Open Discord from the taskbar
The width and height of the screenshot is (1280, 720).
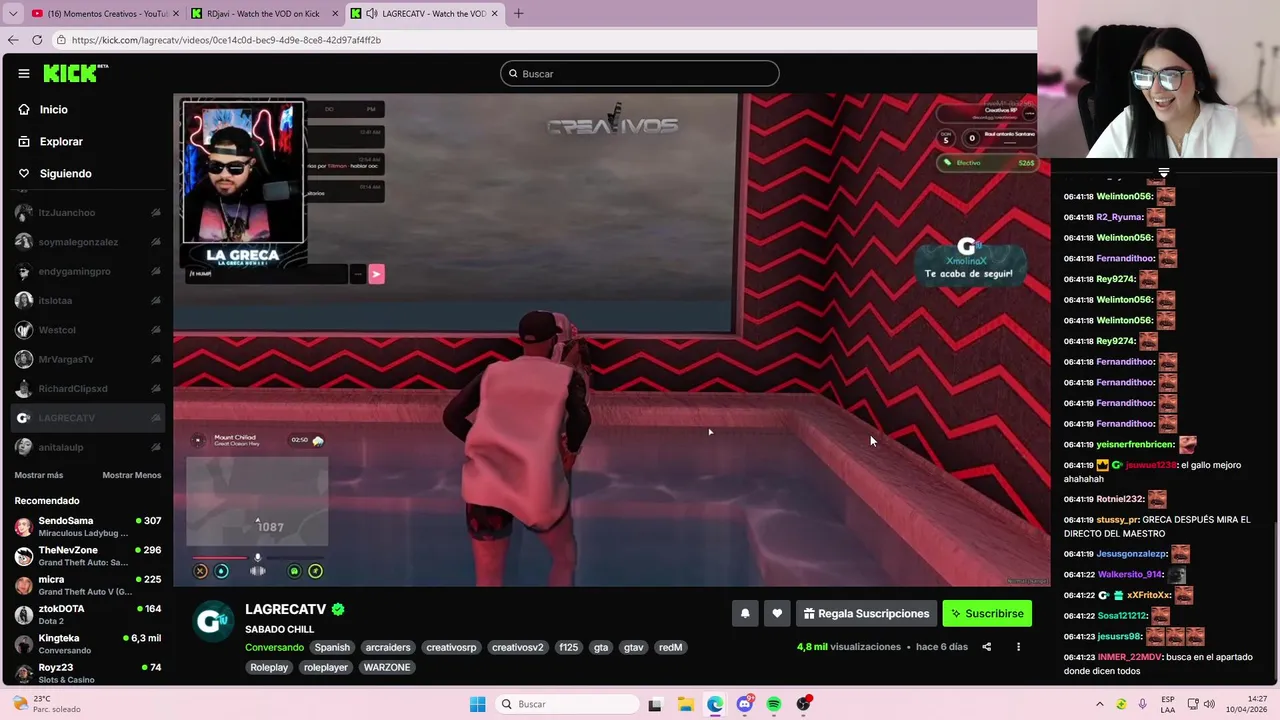click(x=744, y=704)
